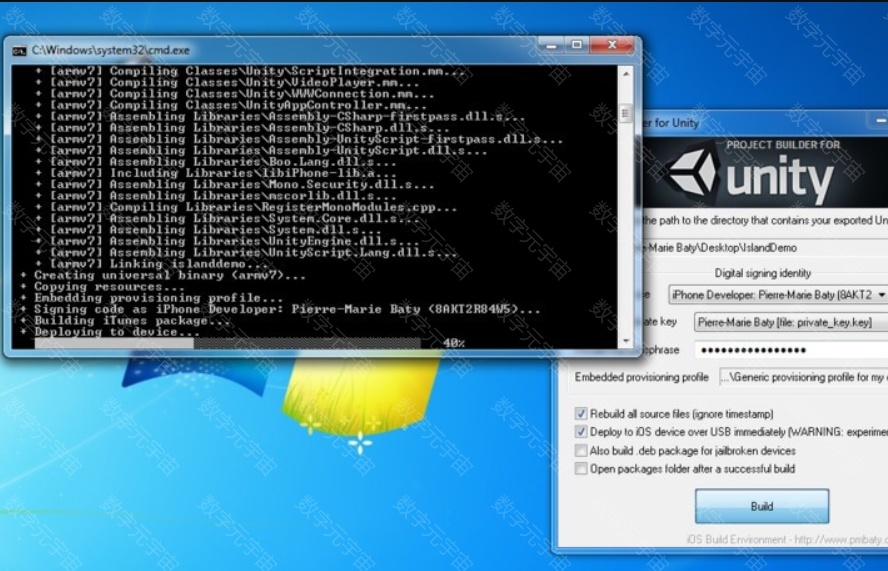Click 'Signing code as iPhone Developer' line
The image size is (888, 571).
pos(280,309)
